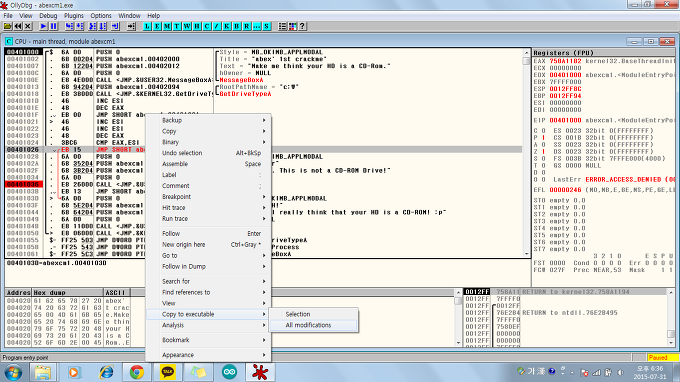Show Threads window via T icon
Screen dimensions: 680x382
(x=177, y=26)
